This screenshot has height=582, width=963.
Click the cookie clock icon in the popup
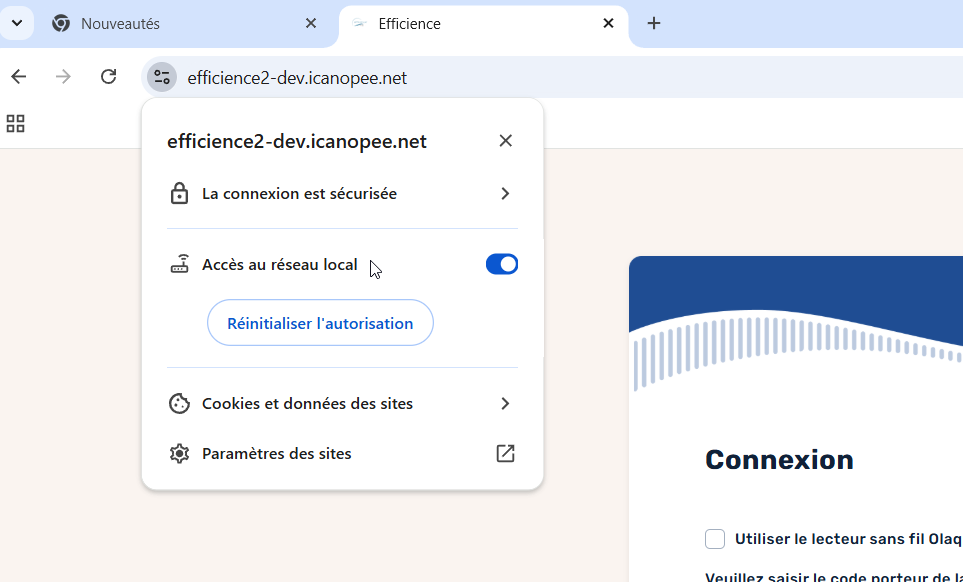(x=179, y=403)
